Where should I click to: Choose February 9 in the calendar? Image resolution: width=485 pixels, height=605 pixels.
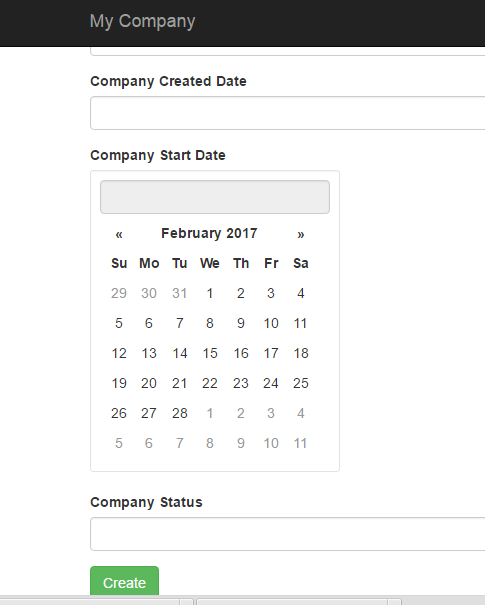[241, 323]
